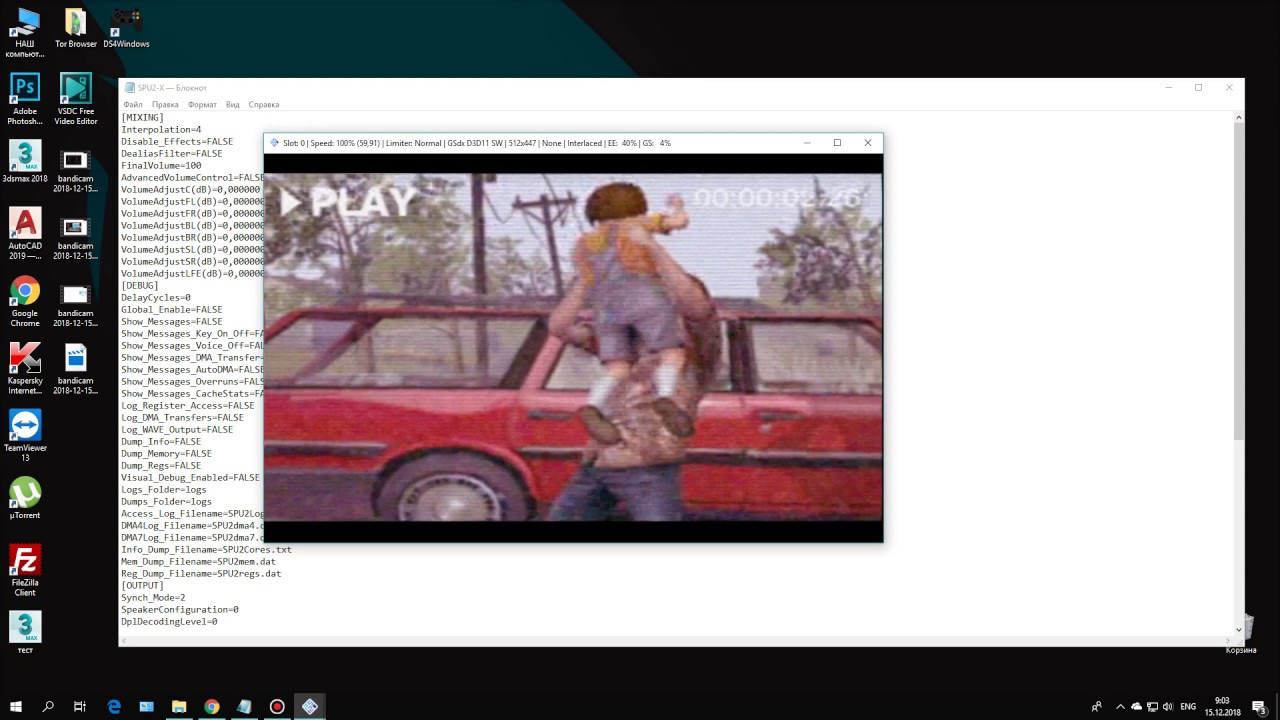Screen dimensions: 1280x720
Task: Open the Action Center notifications icon
Action: (1260, 706)
